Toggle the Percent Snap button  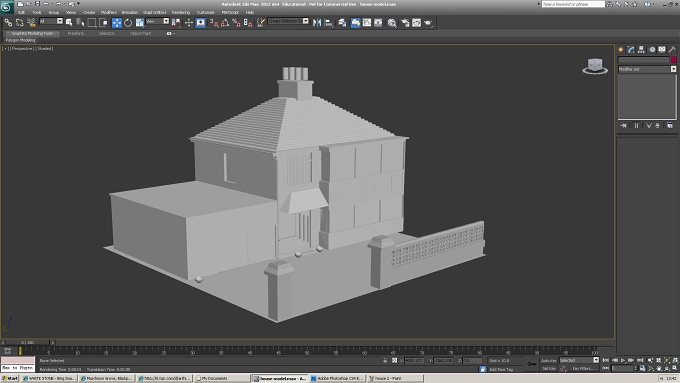(236, 23)
